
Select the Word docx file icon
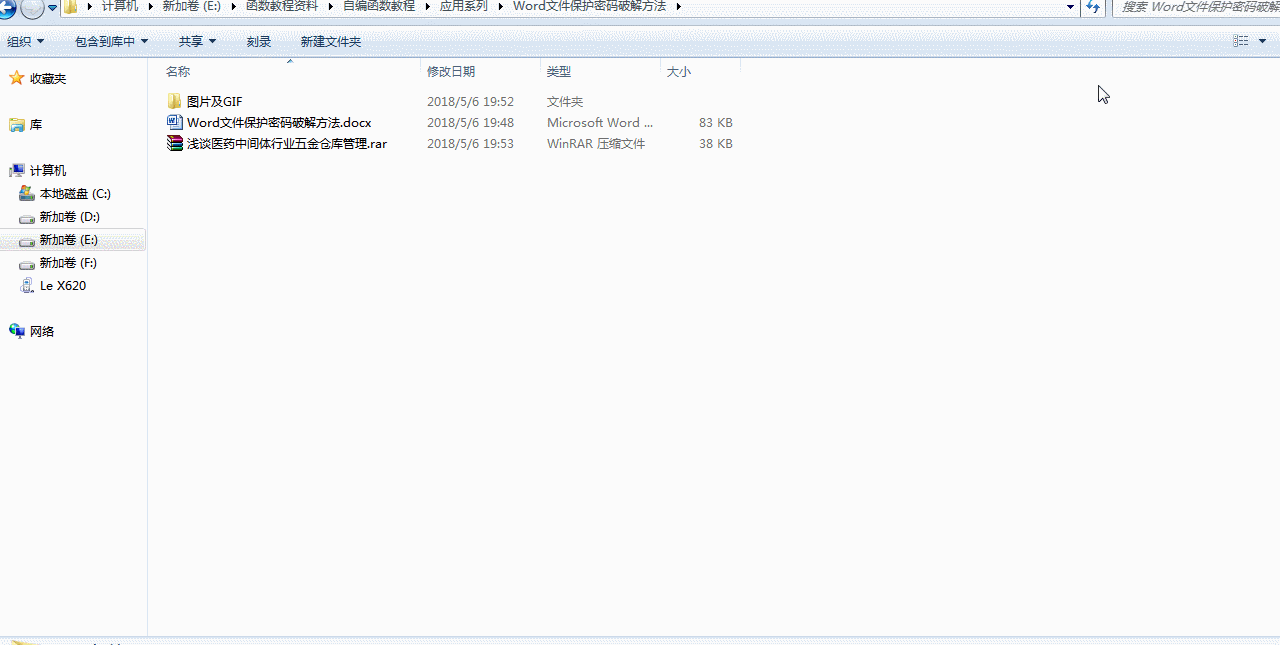[x=175, y=122]
